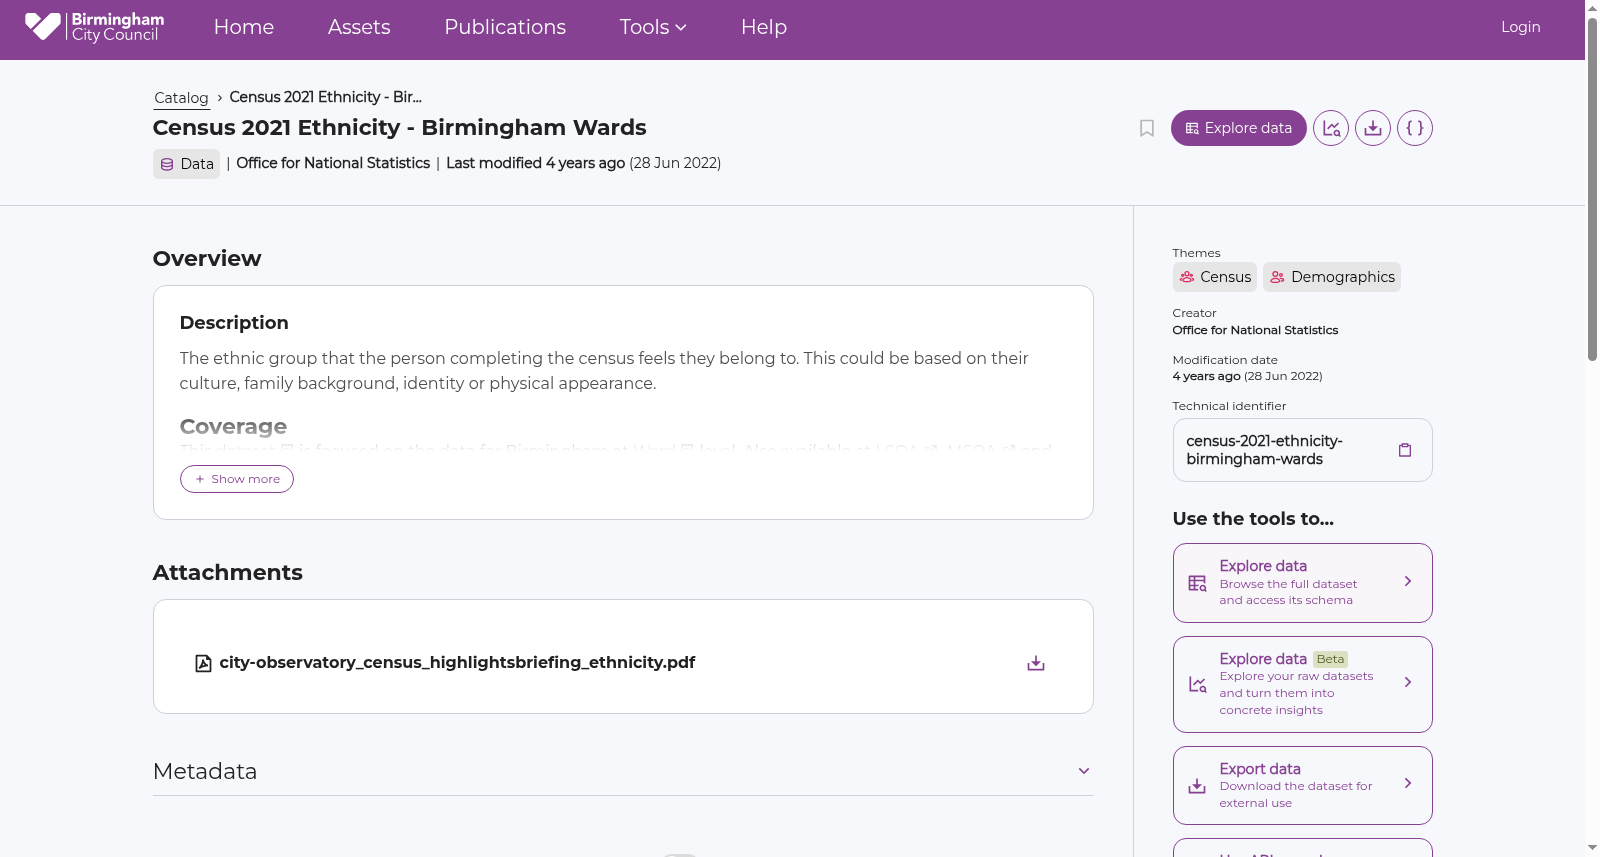The height and width of the screenshot is (857, 1600).
Task: Show more of the description
Action: pos(237,479)
